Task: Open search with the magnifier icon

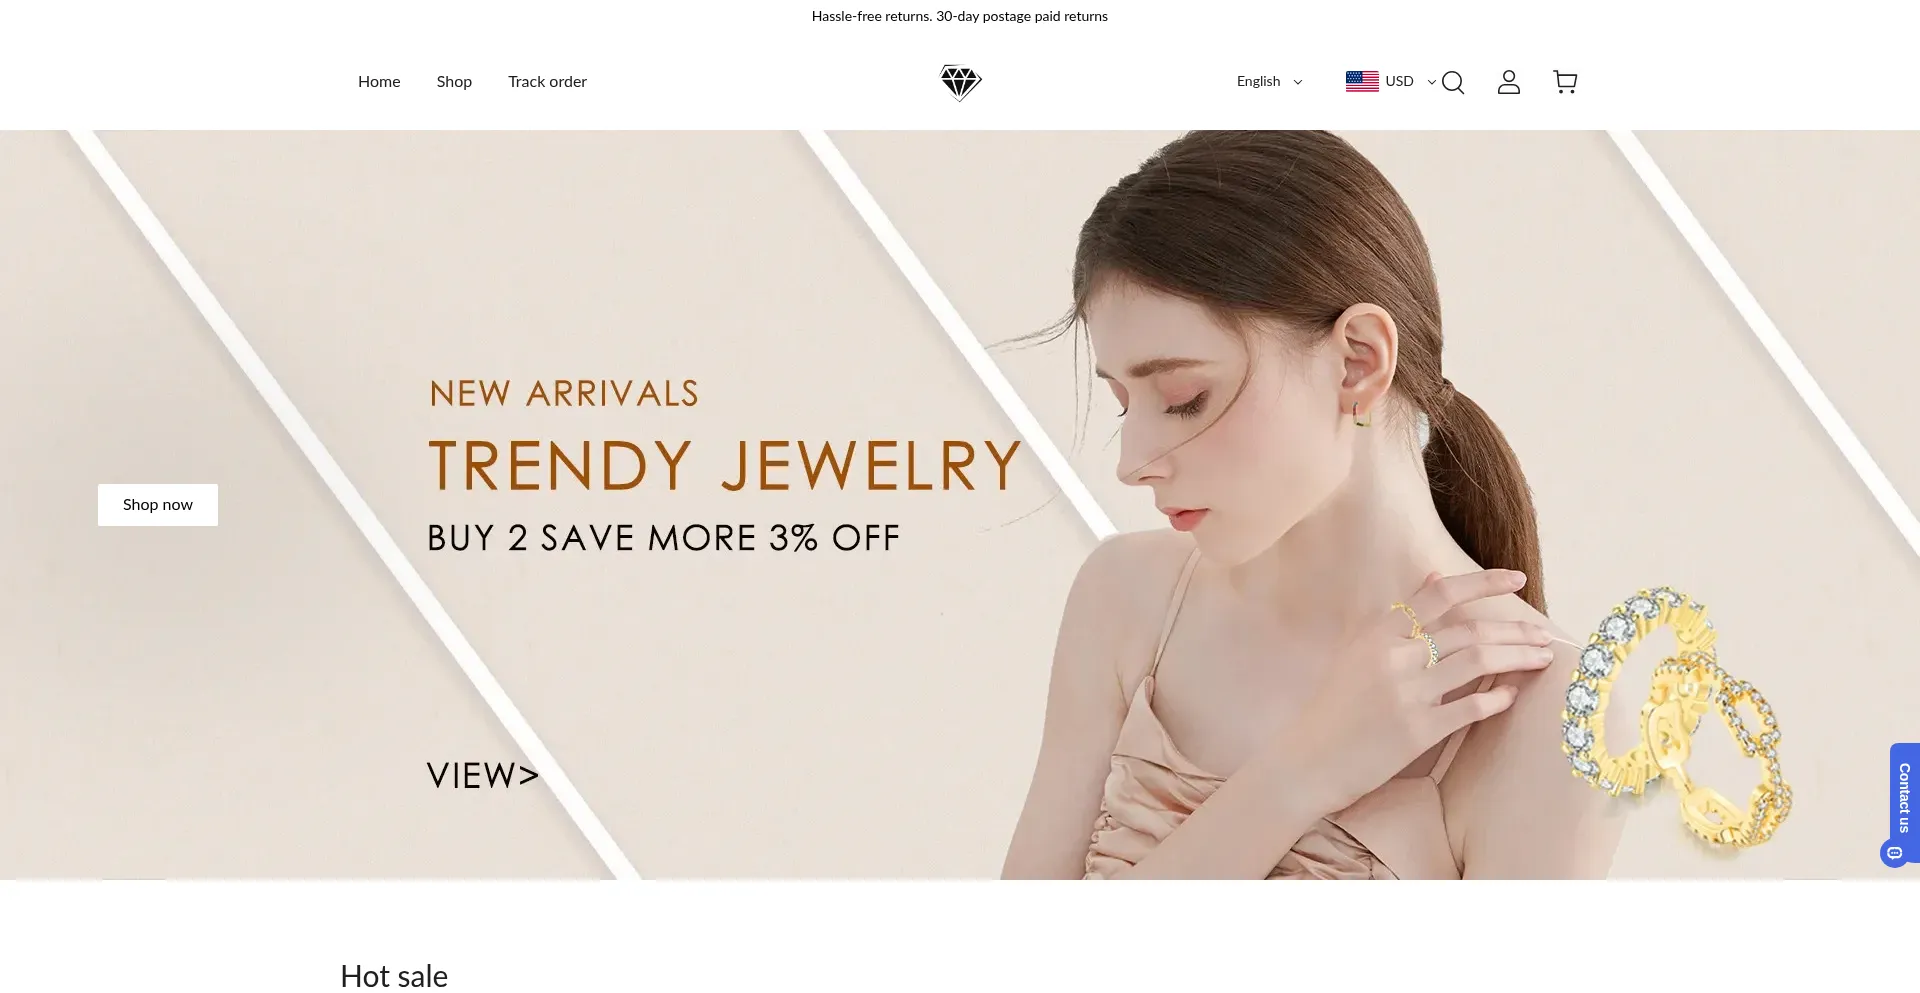Action: (x=1453, y=82)
